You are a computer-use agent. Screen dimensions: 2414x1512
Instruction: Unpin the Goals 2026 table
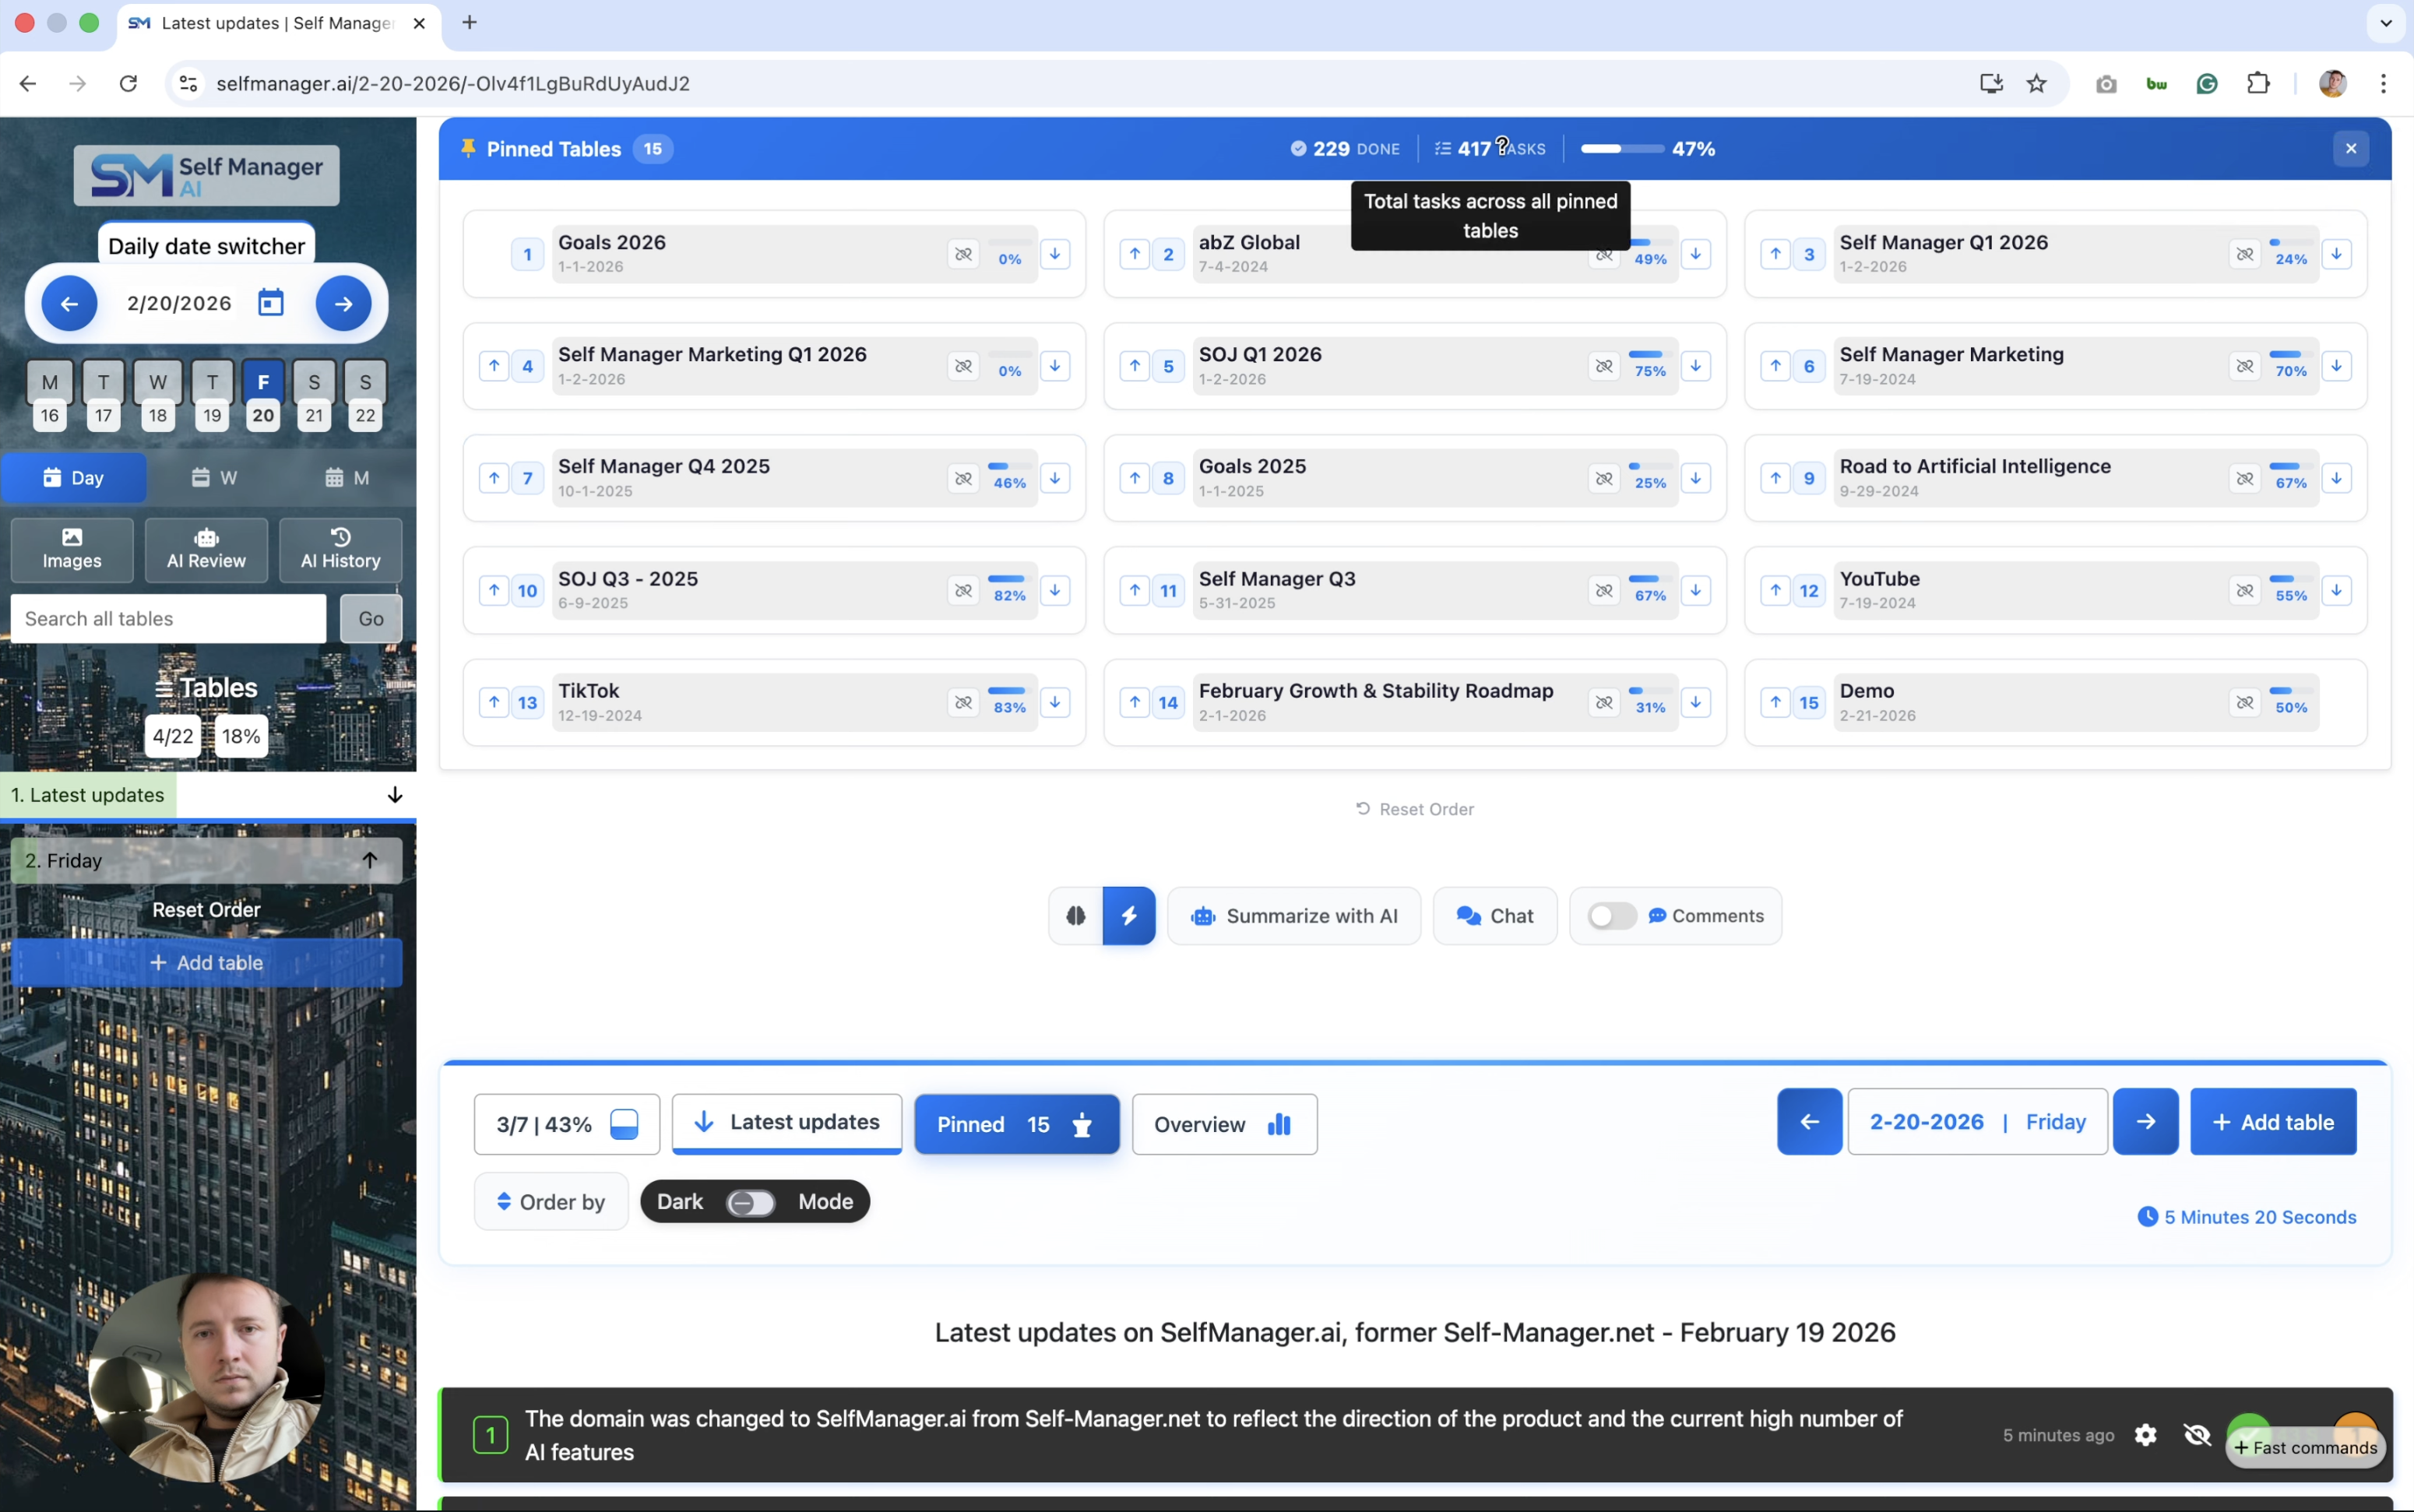[x=963, y=254]
